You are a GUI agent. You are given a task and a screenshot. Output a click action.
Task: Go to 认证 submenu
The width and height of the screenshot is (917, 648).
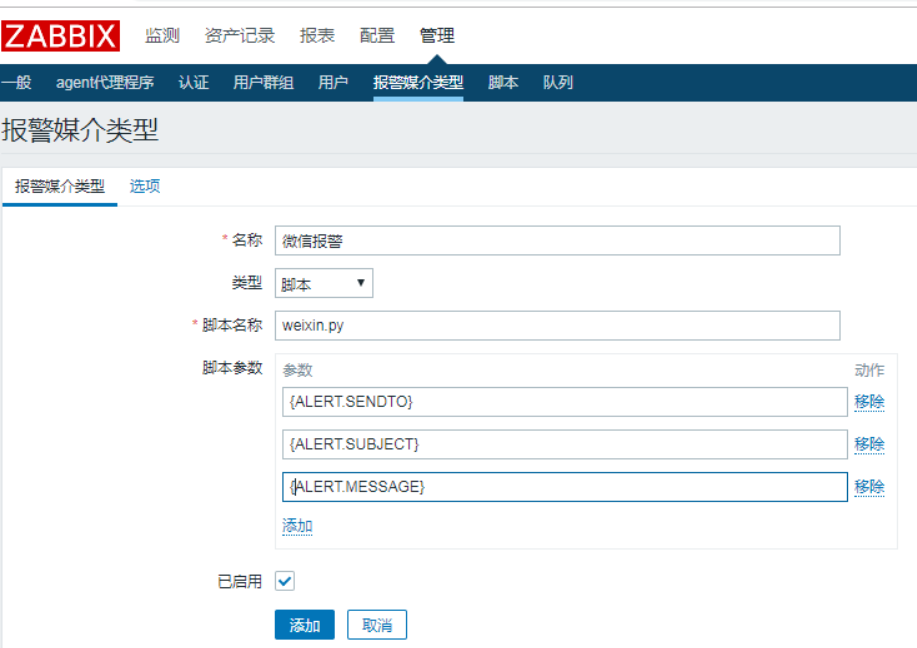(x=194, y=82)
